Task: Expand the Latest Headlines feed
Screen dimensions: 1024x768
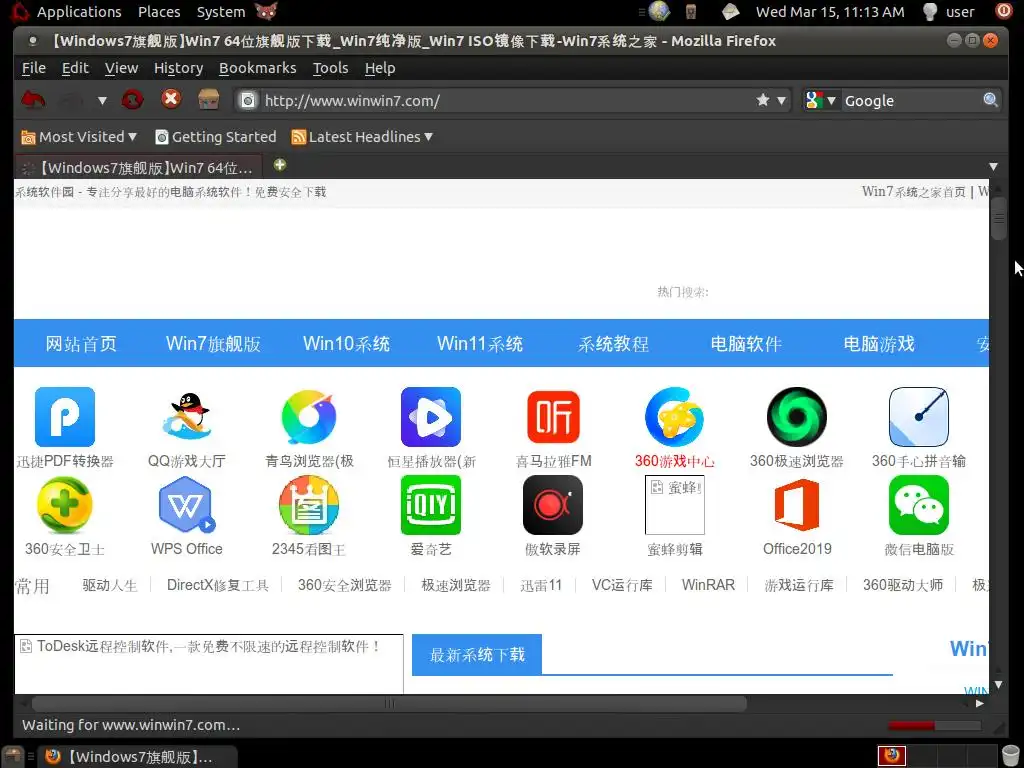Action: pos(362,137)
